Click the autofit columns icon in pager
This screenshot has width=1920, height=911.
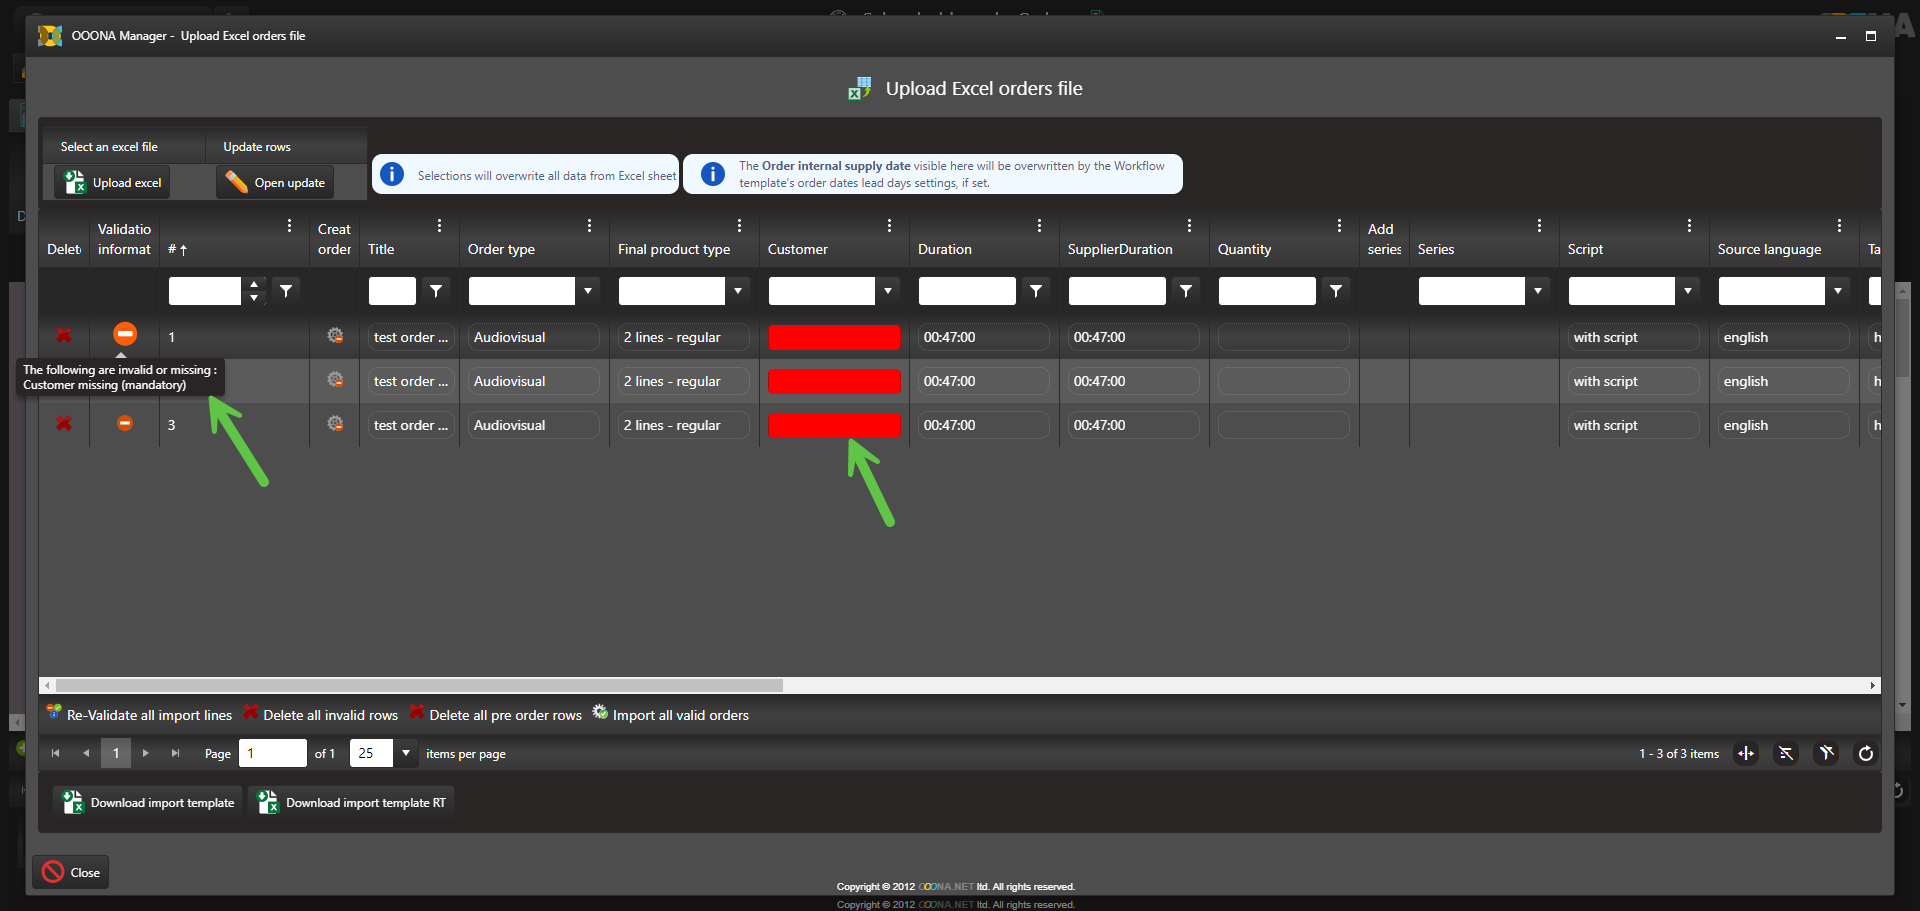[1746, 754]
